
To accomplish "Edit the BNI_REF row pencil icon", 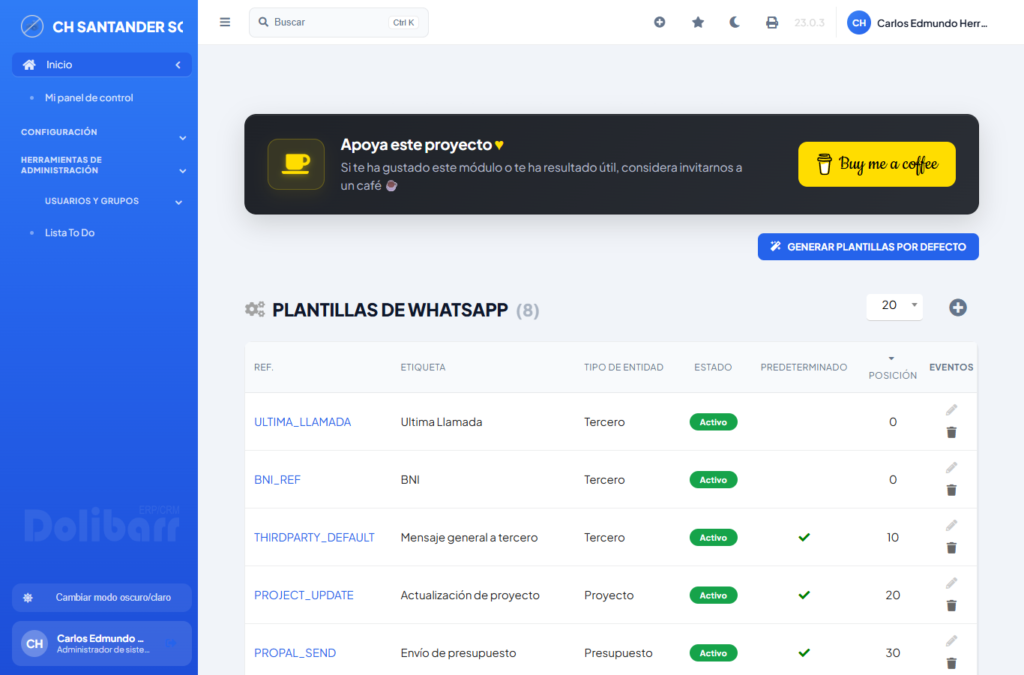I will 952,467.
